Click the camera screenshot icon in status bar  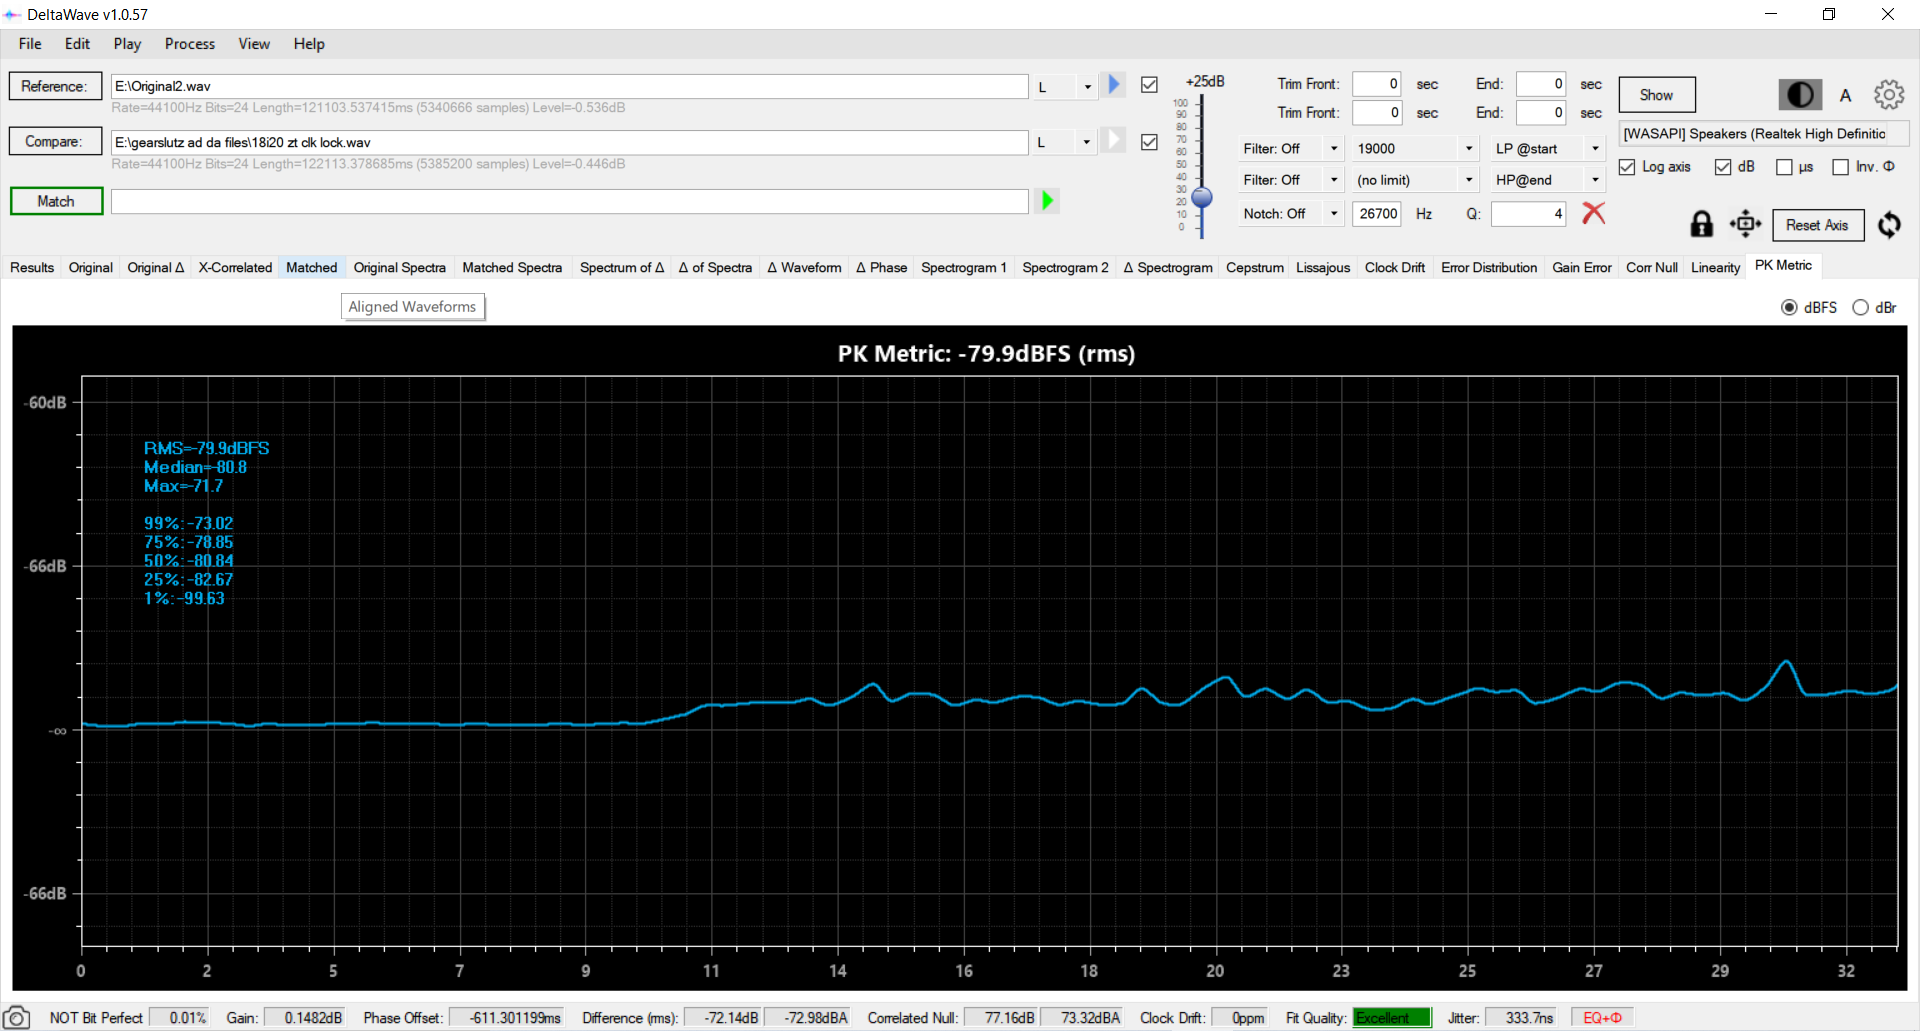(17, 1017)
